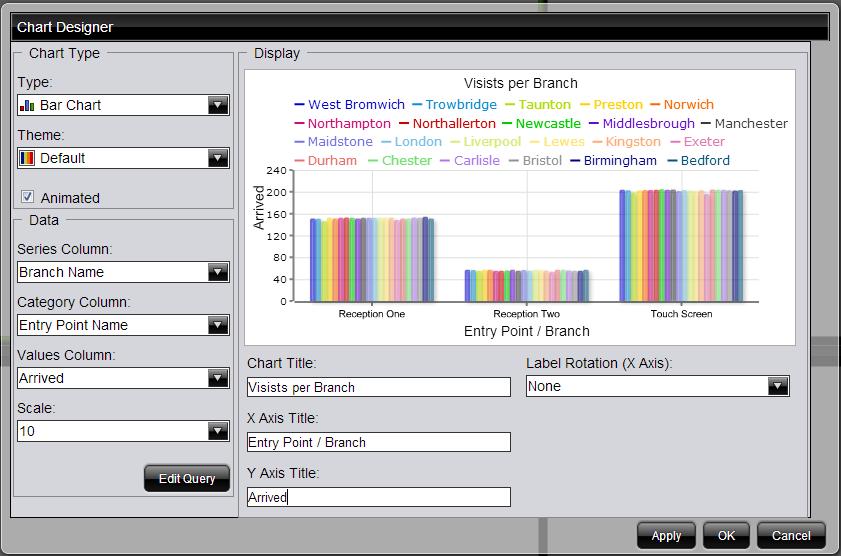Screen dimensions: 841x556
Task: Click Chester legend entry
Action: (400, 160)
